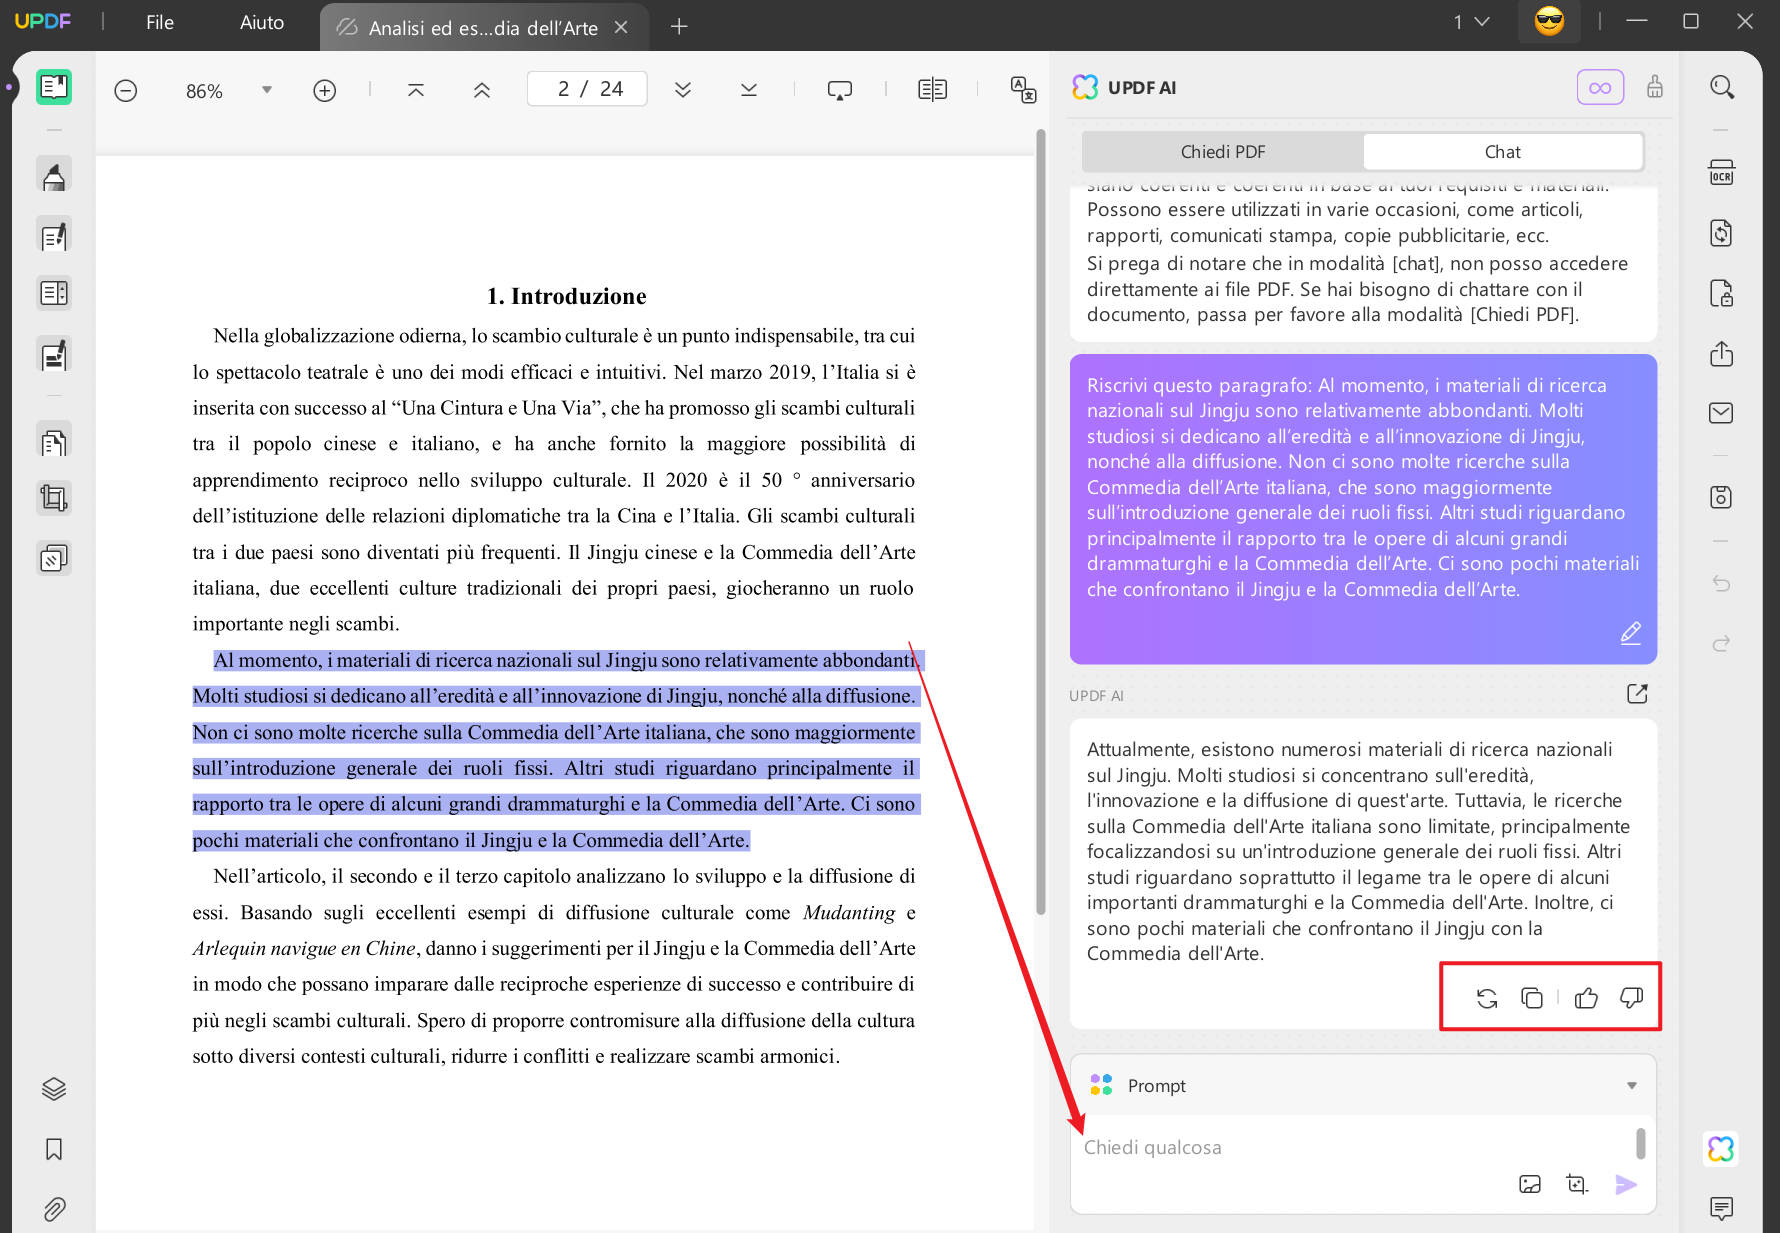The width and height of the screenshot is (1780, 1233).
Task: Regenerate the AI response
Action: click(1487, 998)
